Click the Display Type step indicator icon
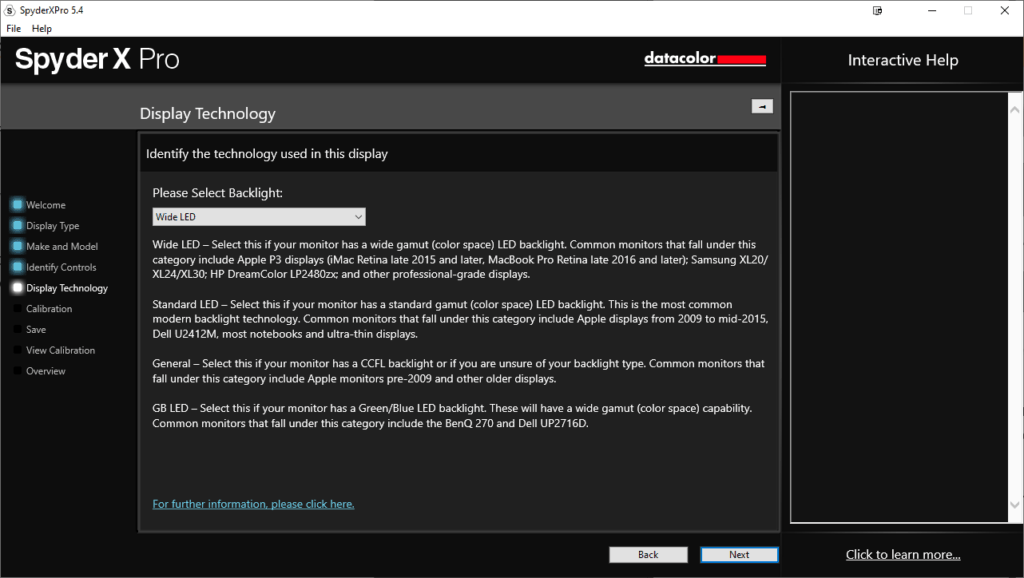The width and height of the screenshot is (1024, 578). coord(17,226)
